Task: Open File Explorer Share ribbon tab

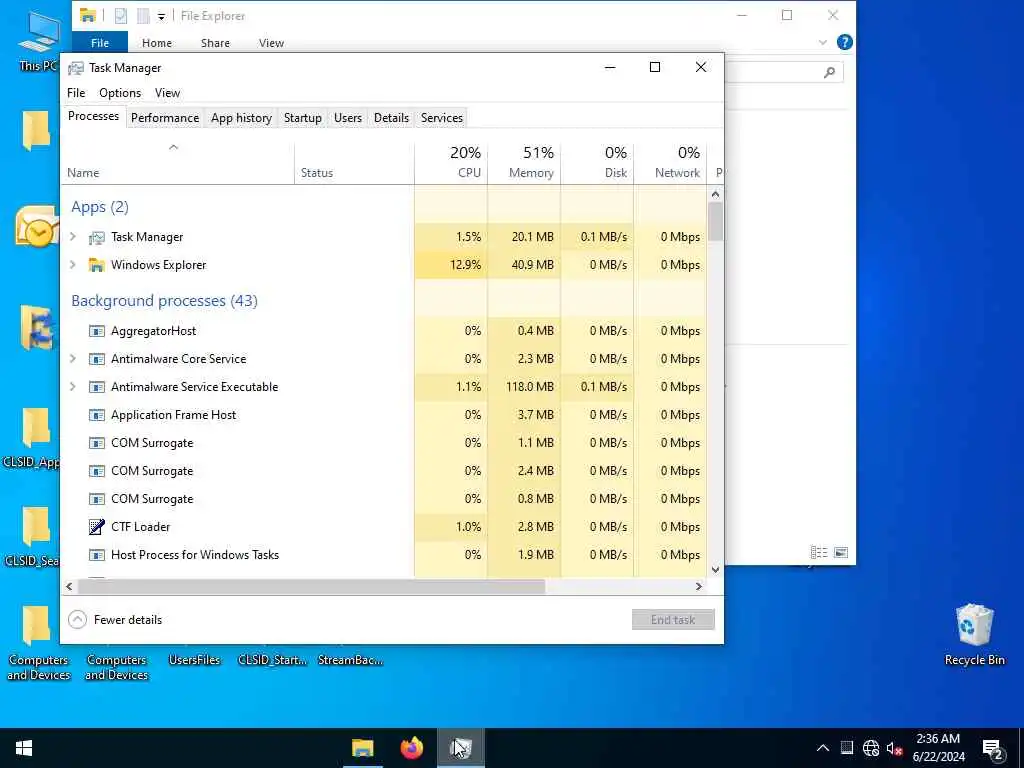Action: tap(215, 43)
